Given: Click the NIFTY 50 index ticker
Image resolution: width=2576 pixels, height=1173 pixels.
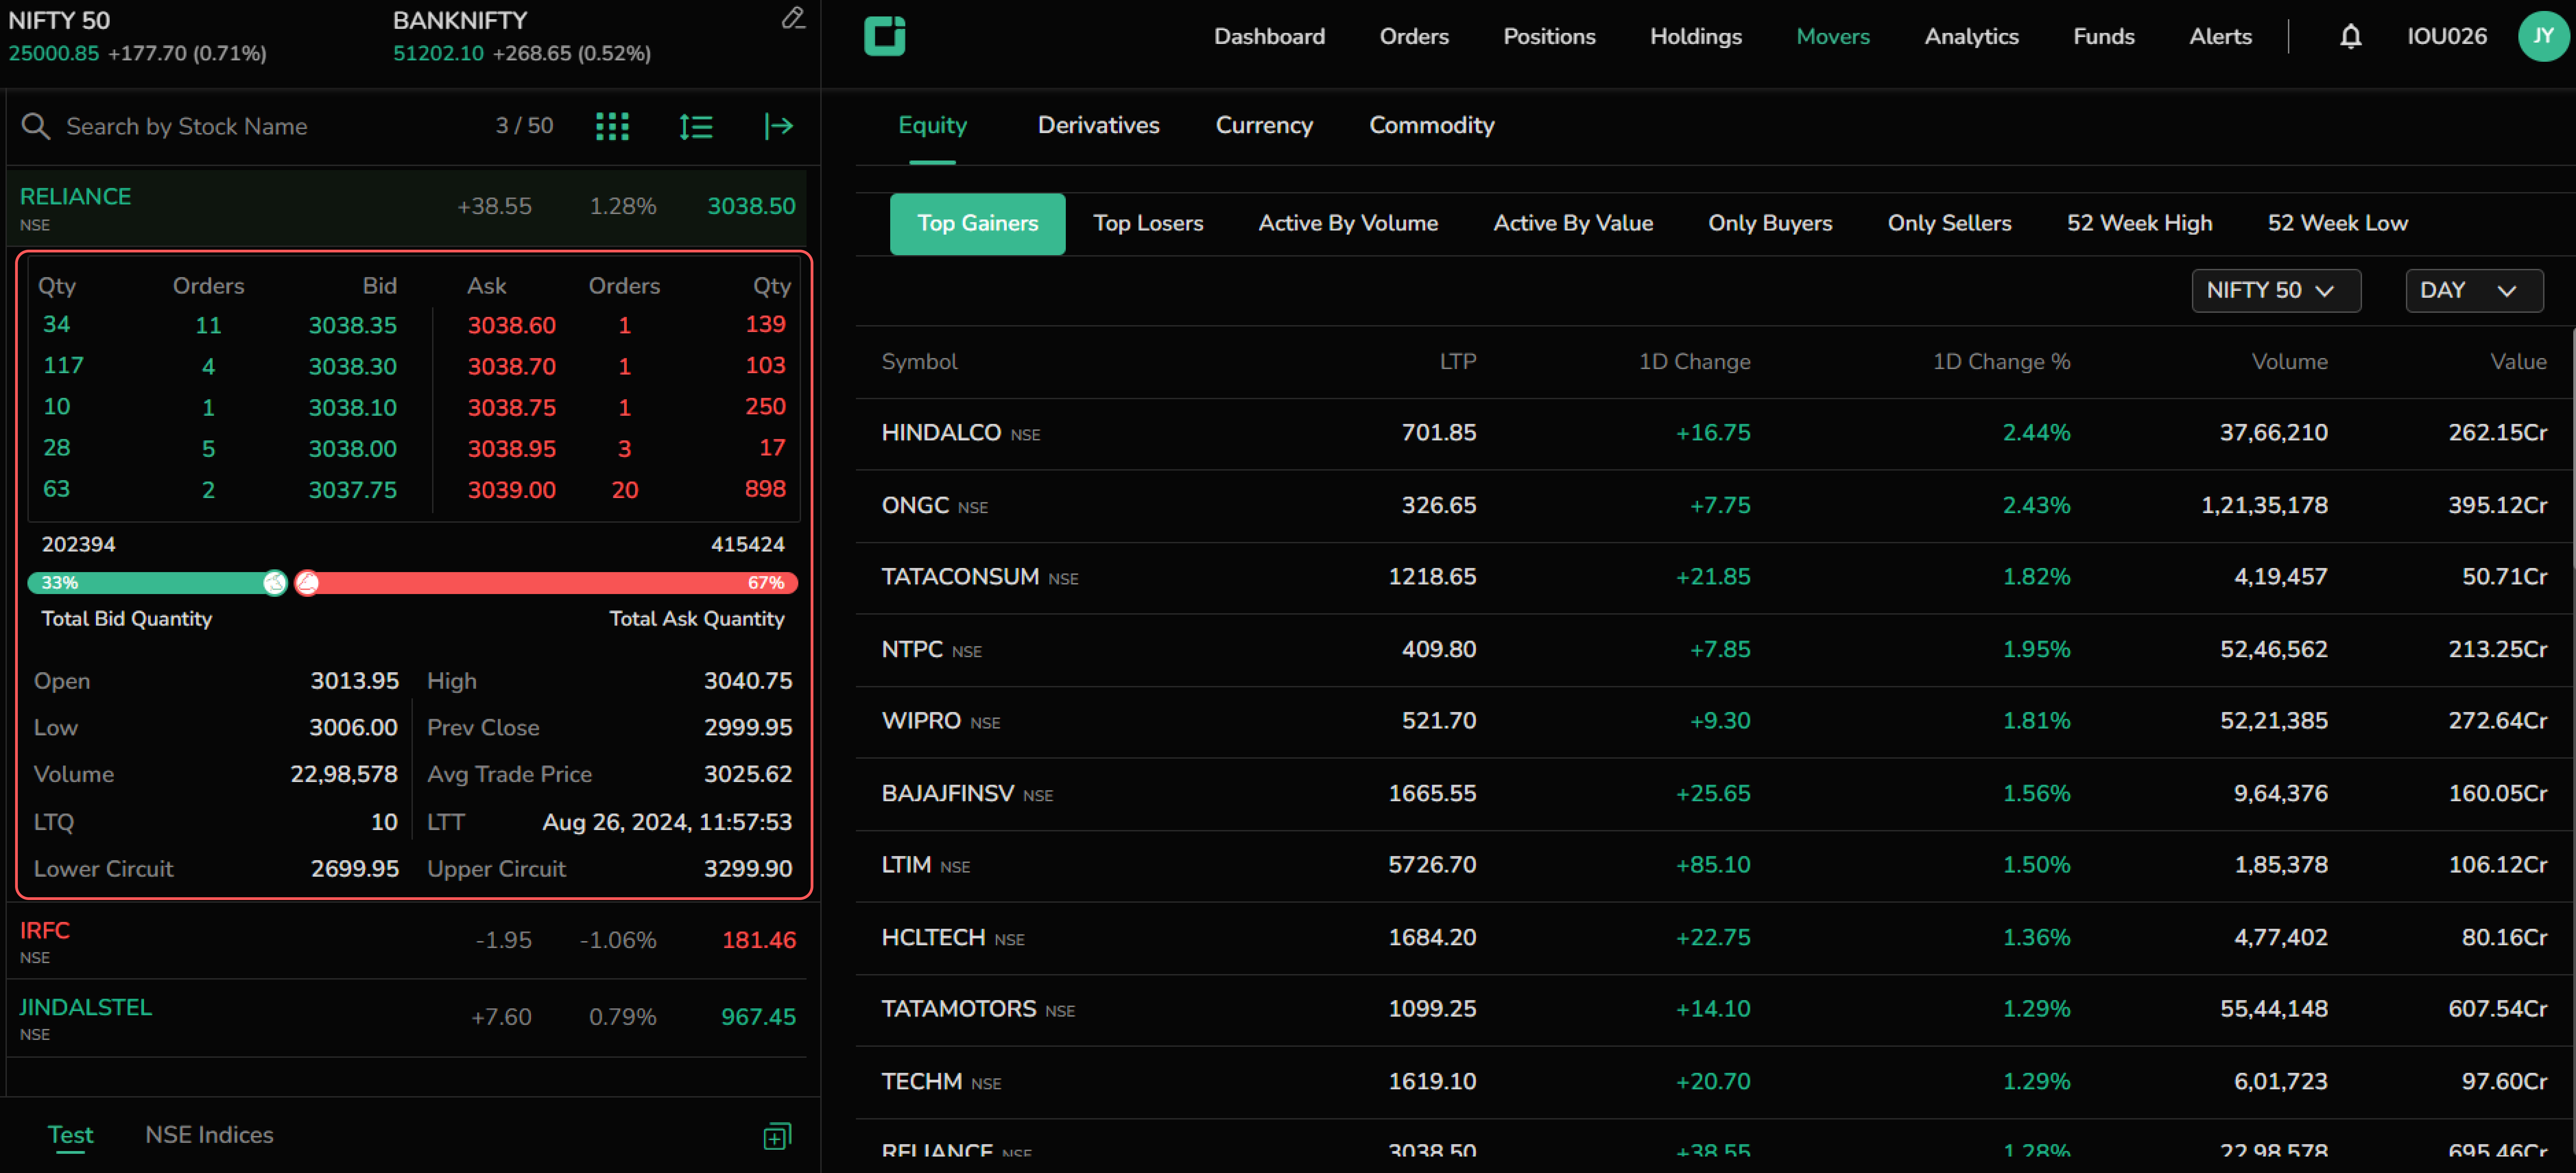Looking at the screenshot, I should click(x=137, y=37).
